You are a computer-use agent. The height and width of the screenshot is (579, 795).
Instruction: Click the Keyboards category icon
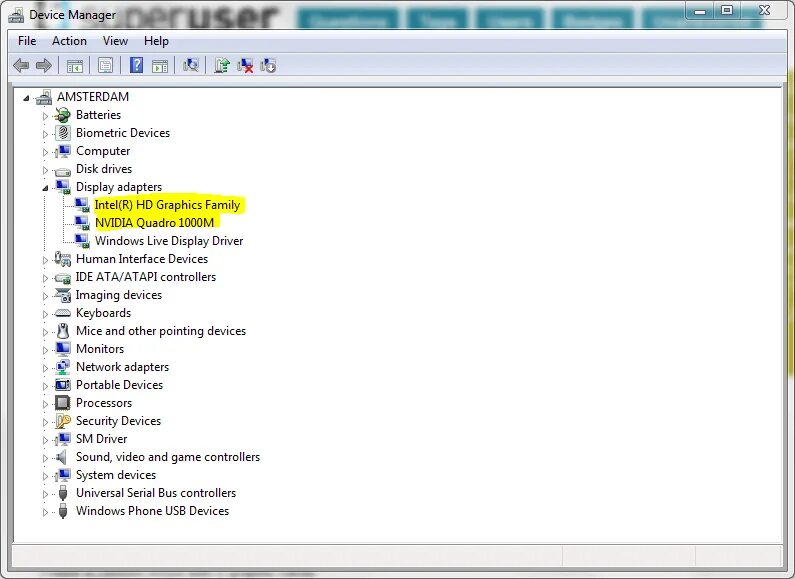click(62, 313)
